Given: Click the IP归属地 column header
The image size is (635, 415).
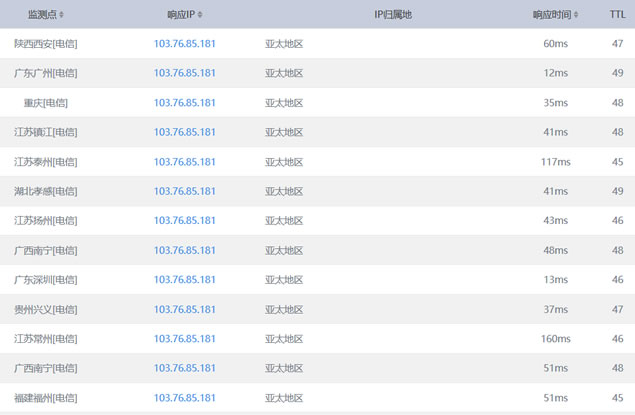Looking at the screenshot, I should pyautogui.click(x=392, y=15).
